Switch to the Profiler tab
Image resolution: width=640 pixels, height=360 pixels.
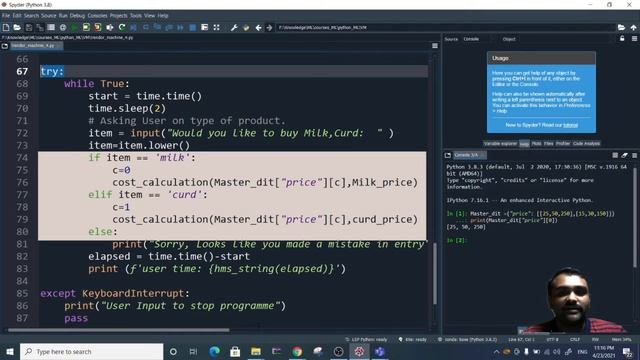pyautogui.click(x=562, y=144)
